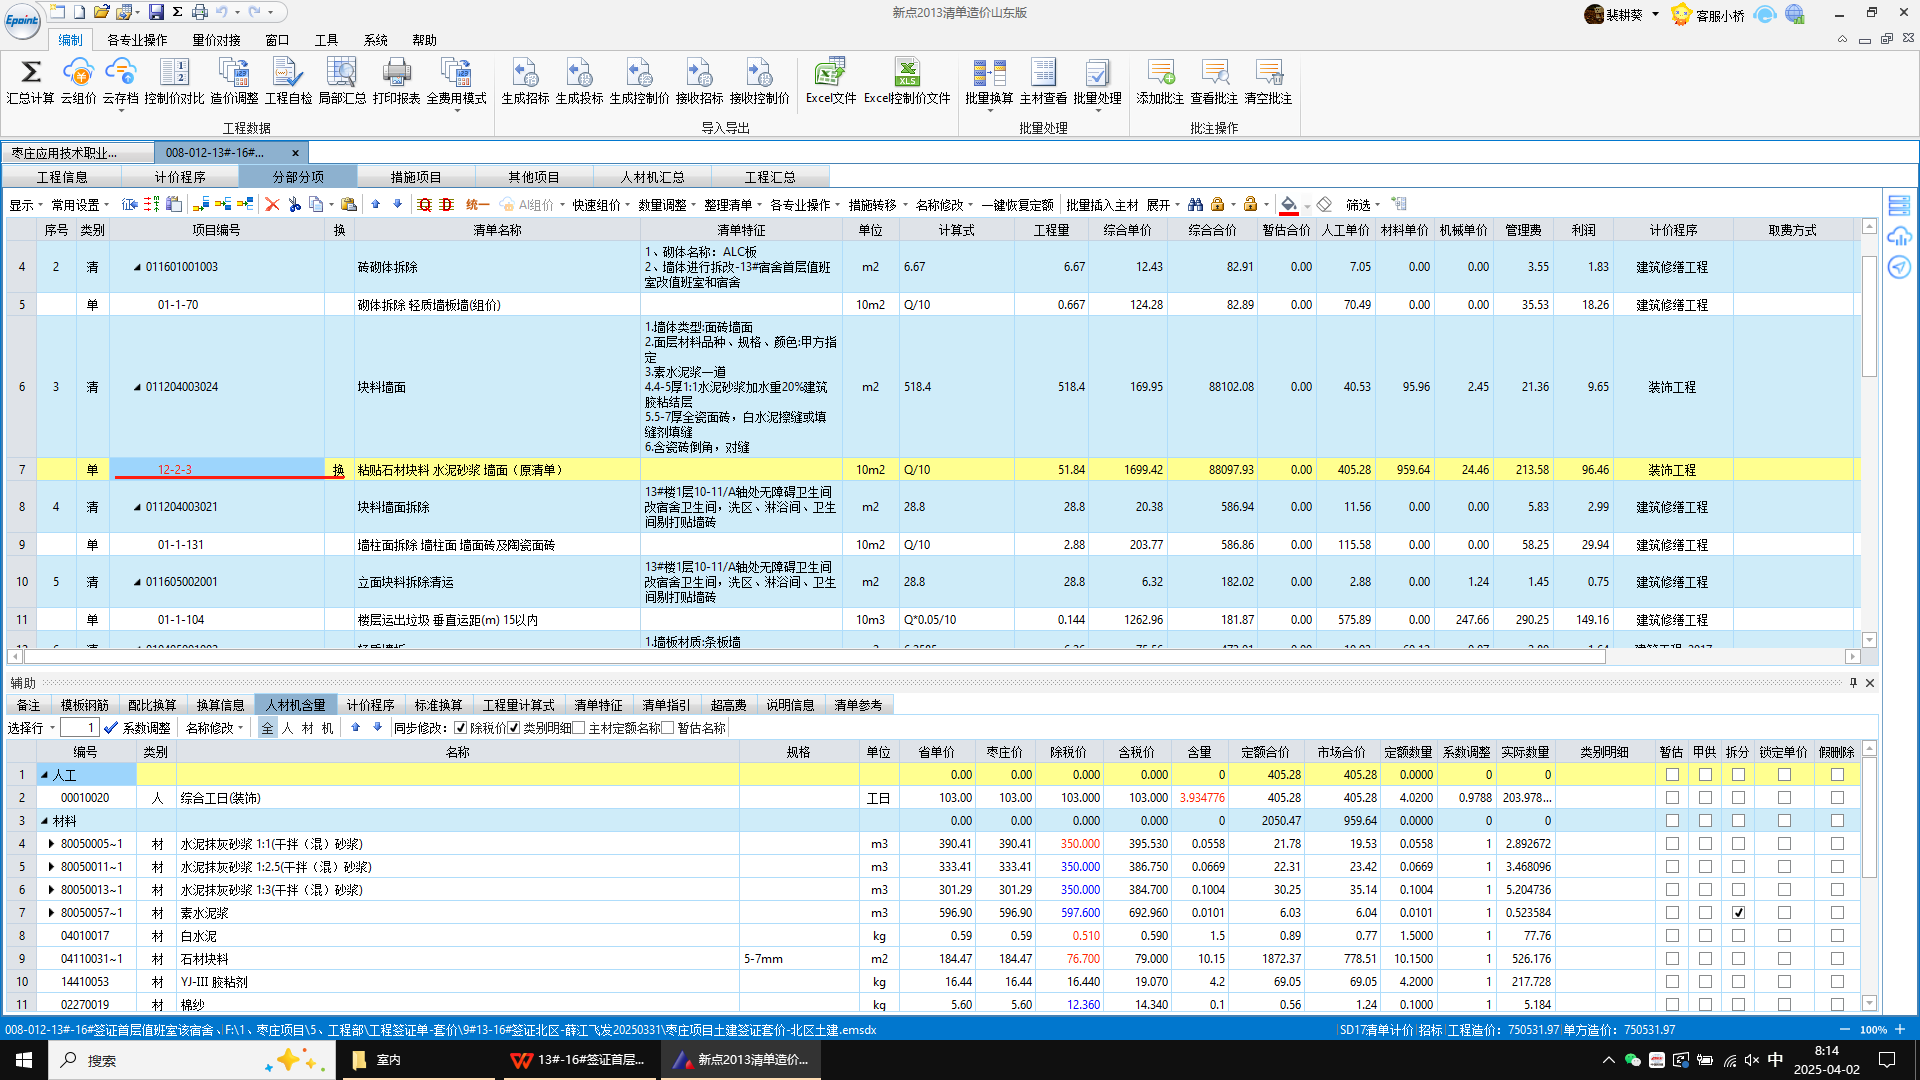1920x1080 pixels.
Task: Switch to WPS 13#-16#签证首层 taskbar window
Action: [580, 1060]
